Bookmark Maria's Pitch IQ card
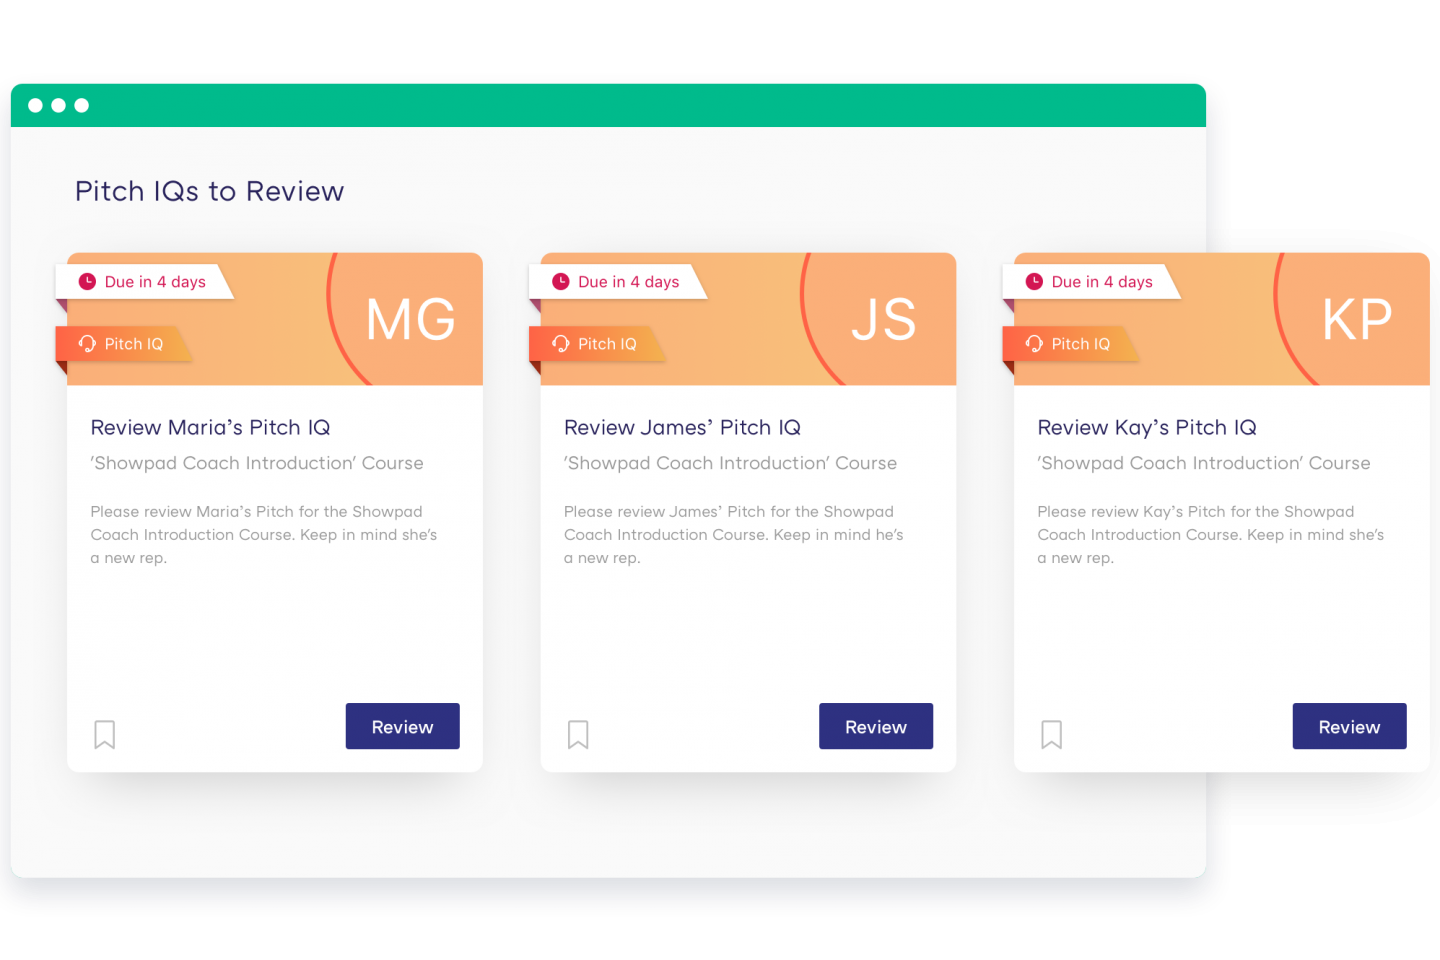The width and height of the screenshot is (1440, 960). (x=104, y=734)
